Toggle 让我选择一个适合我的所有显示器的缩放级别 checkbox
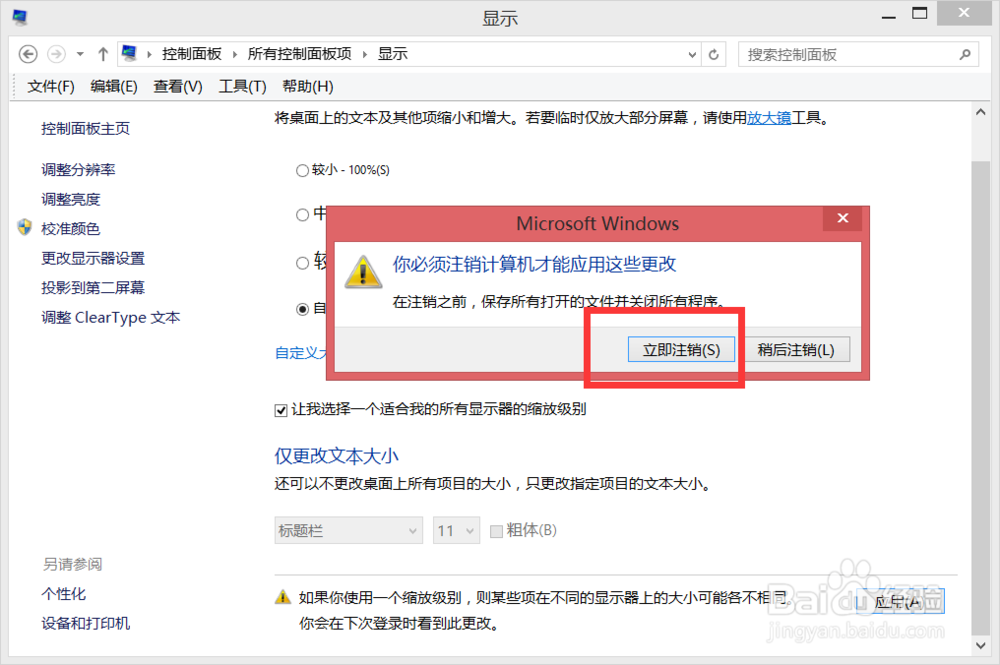The width and height of the screenshot is (1000, 665). pos(281,410)
